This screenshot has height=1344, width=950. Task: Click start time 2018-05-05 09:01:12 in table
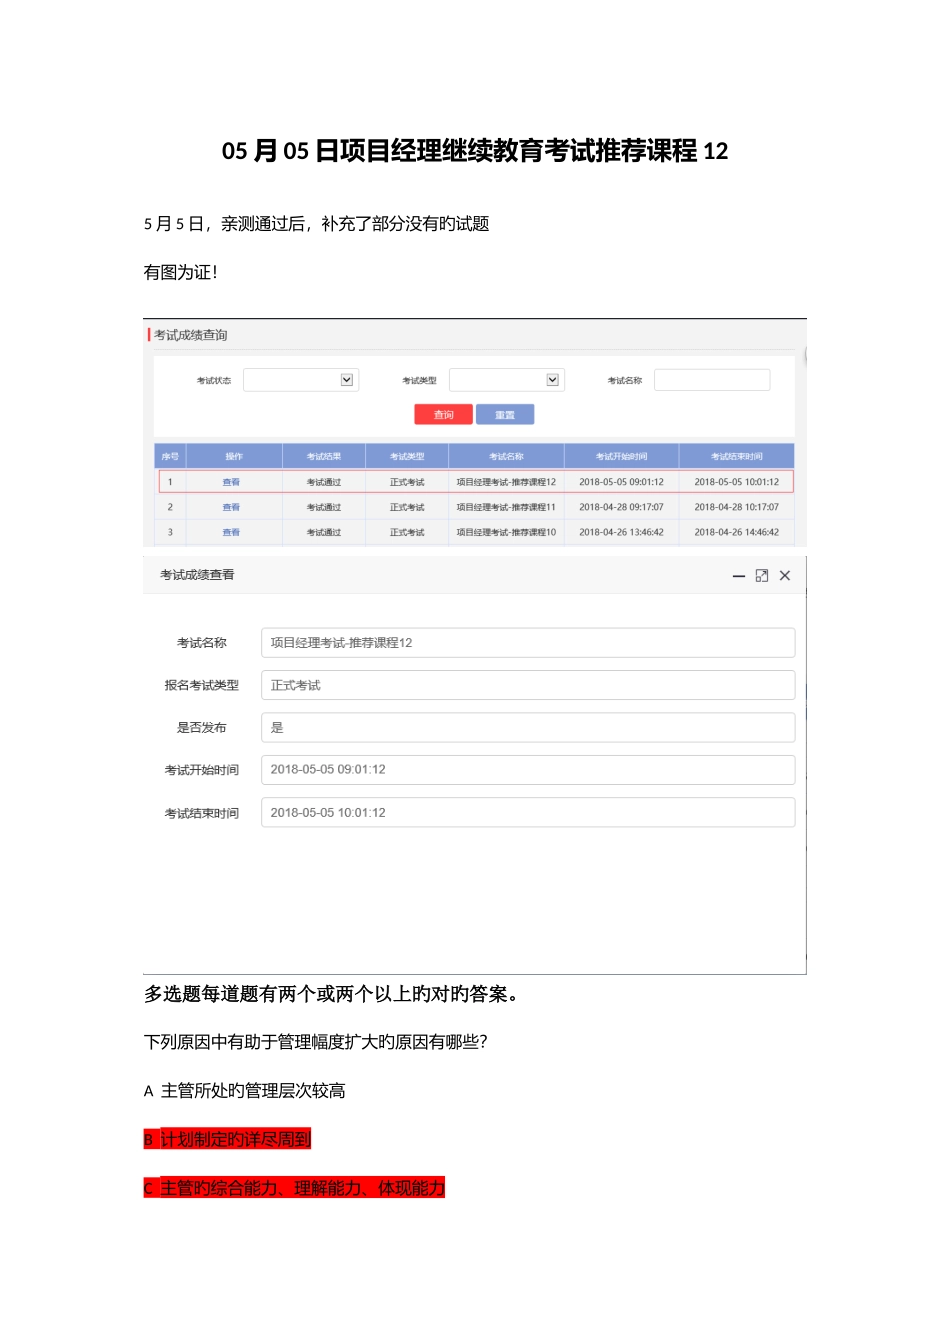pyautogui.click(x=621, y=482)
